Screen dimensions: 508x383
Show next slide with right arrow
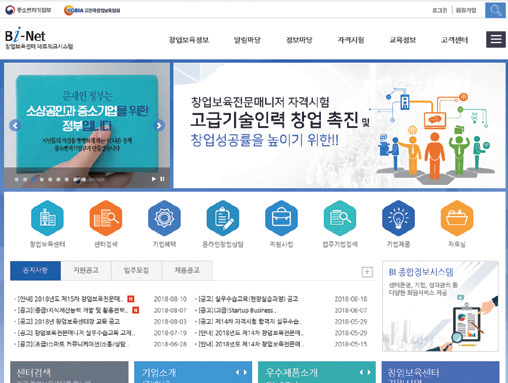[159, 125]
